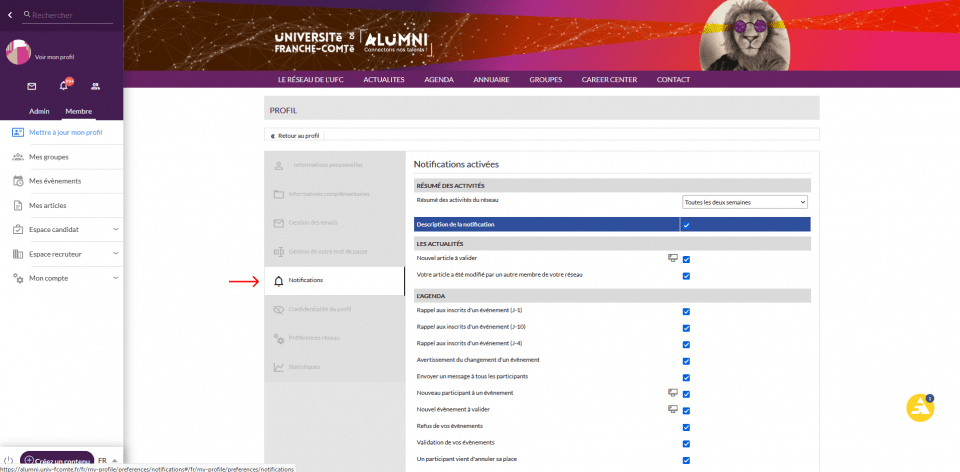Uncheck Rappel aux inscrits d'un évènement (J-1)
This screenshot has width=960, height=472.
tap(686, 311)
